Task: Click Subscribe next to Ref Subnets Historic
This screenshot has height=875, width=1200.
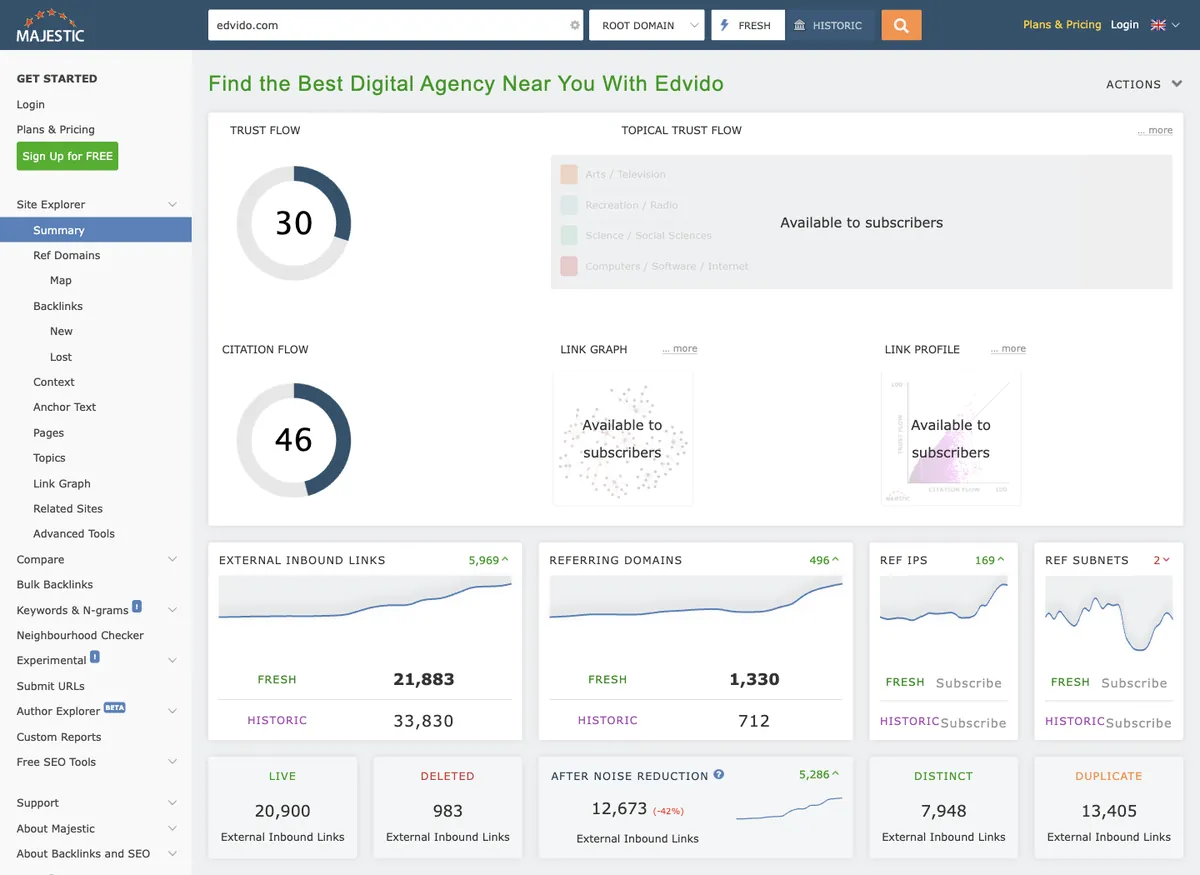Action: 1138,723
